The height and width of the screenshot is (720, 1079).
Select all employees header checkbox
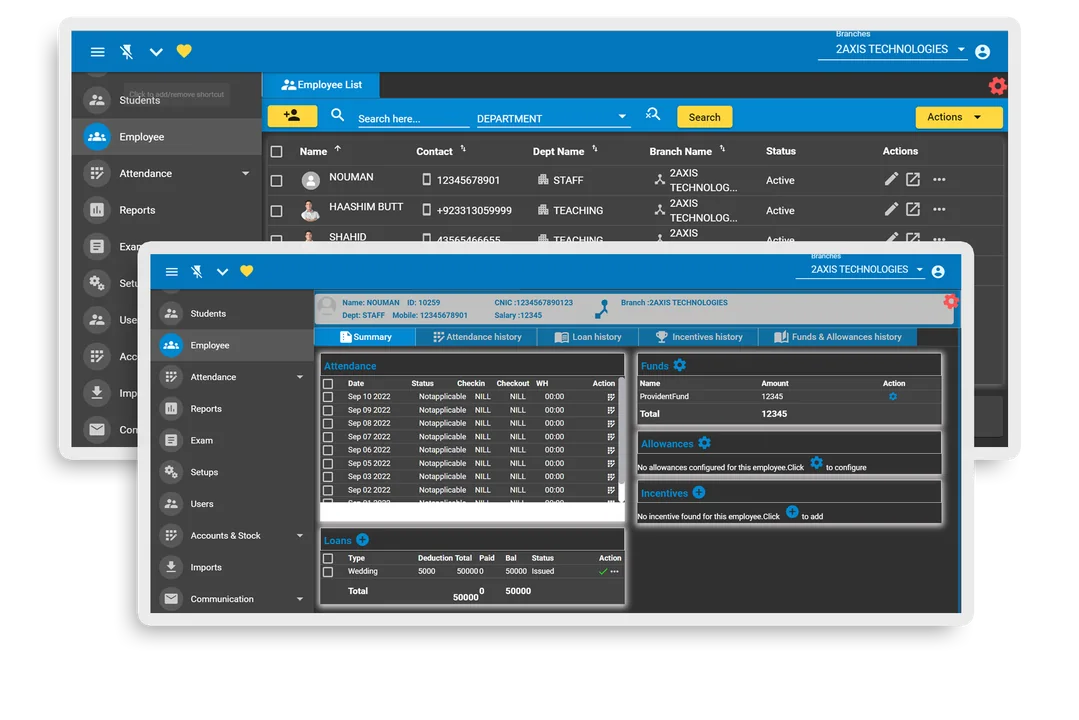[277, 151]
